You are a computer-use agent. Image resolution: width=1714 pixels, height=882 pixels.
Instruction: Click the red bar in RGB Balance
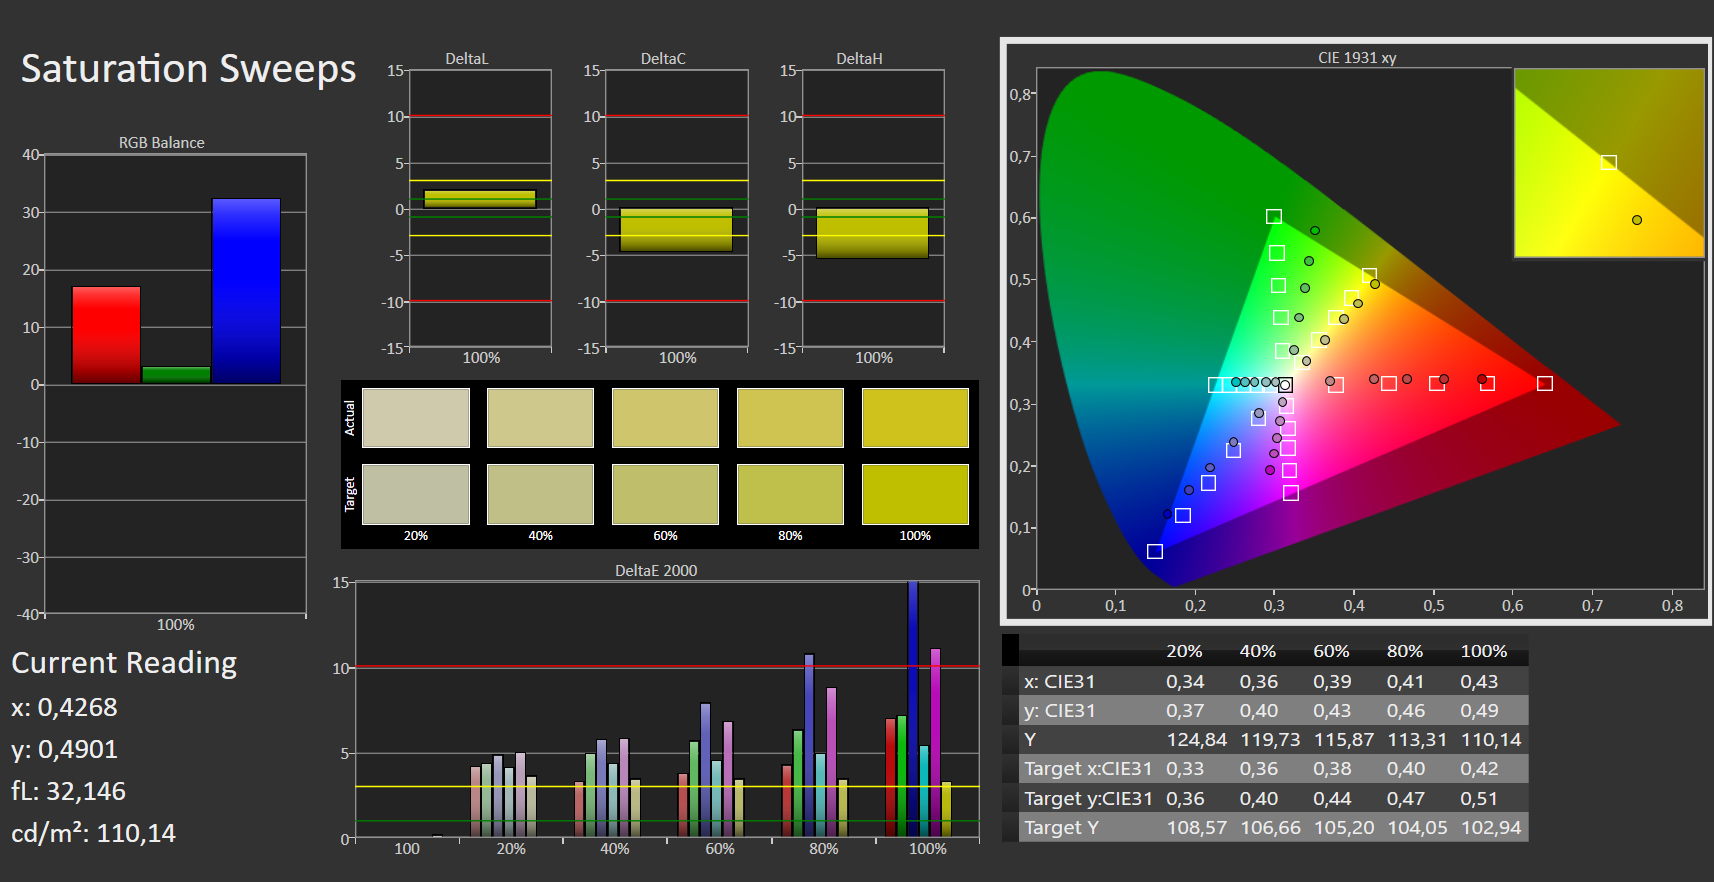click(x=106, y=335)
